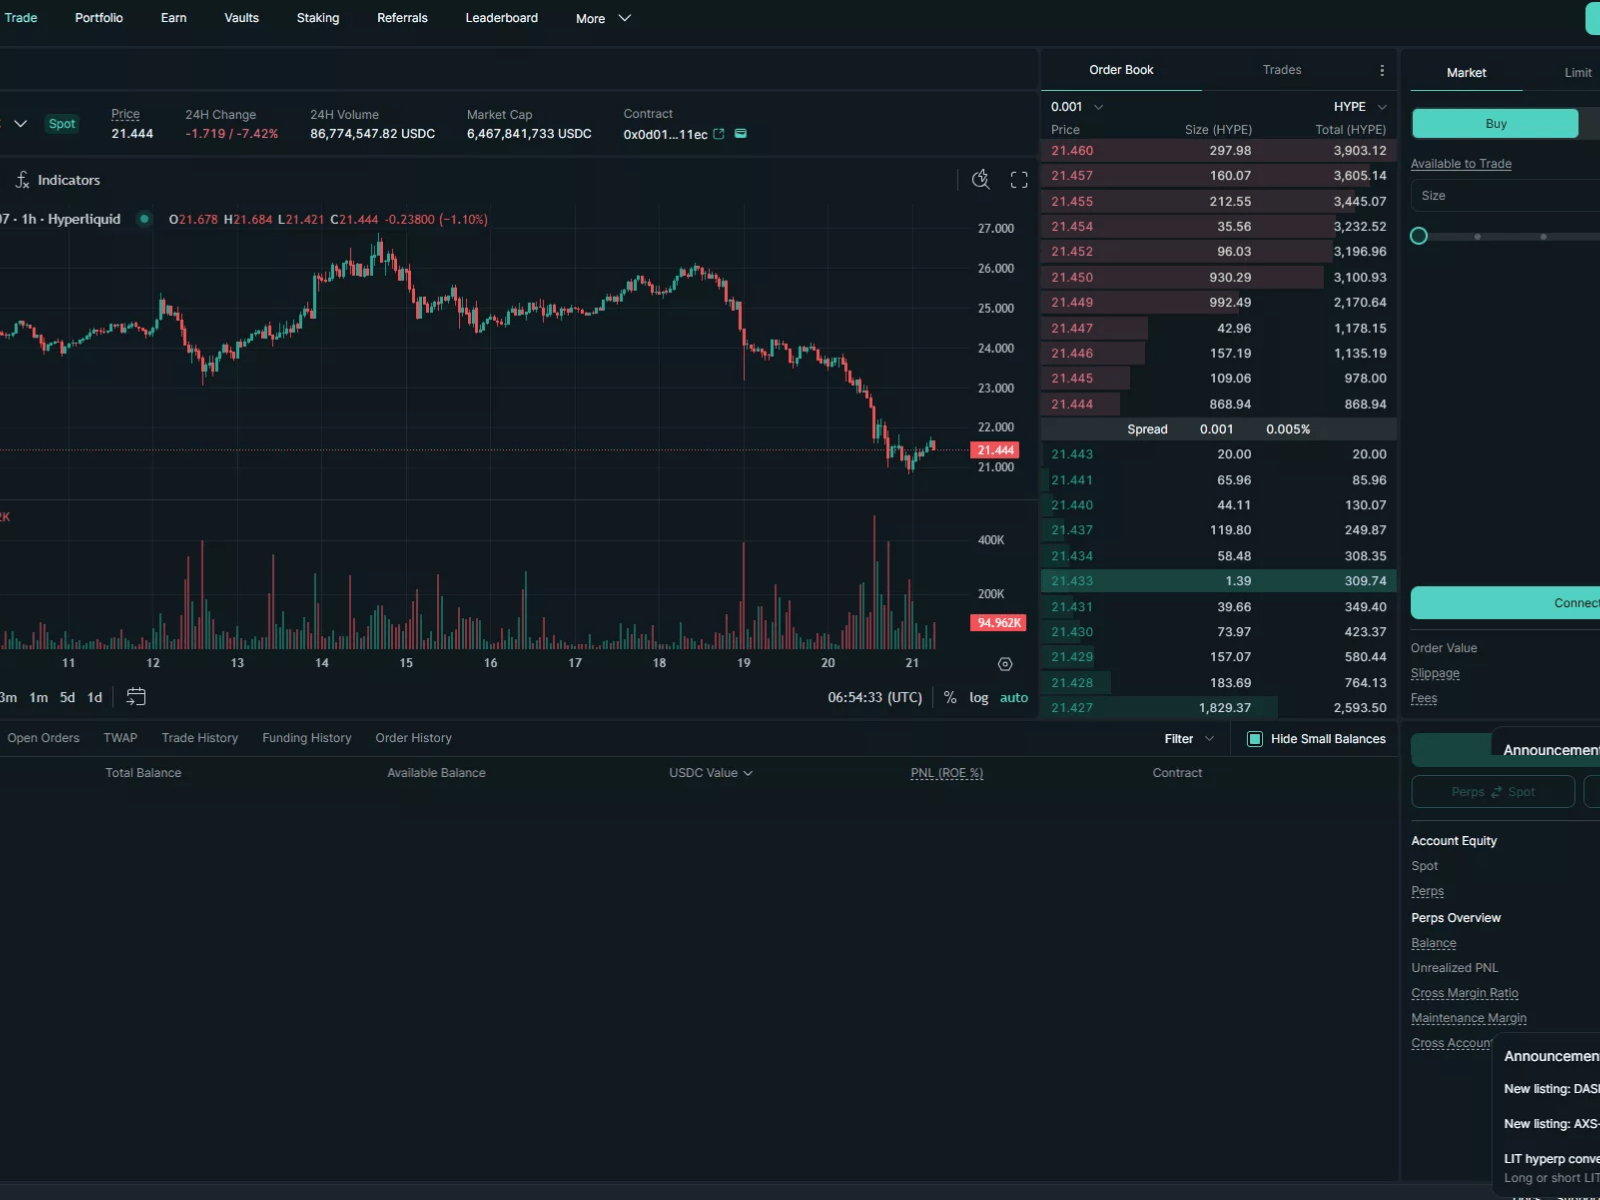
Task: Select bid row at price 21.427
Action: coord(1218,708)
